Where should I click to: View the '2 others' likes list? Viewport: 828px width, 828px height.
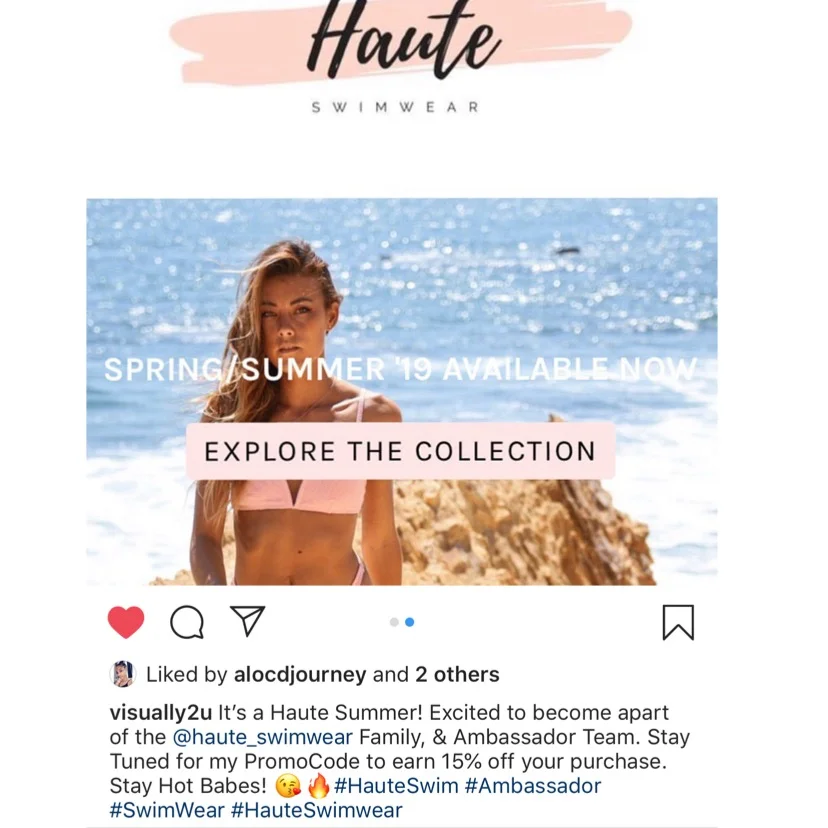tap(457, 674)
